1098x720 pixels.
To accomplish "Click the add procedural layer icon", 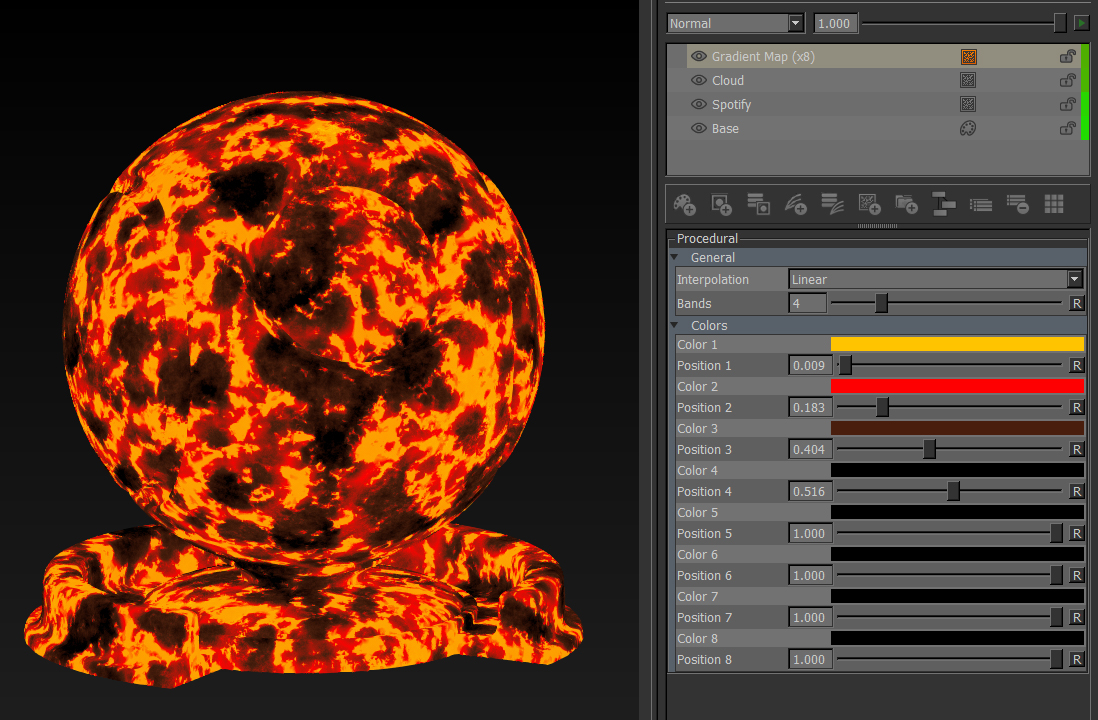I will (869, 204).
